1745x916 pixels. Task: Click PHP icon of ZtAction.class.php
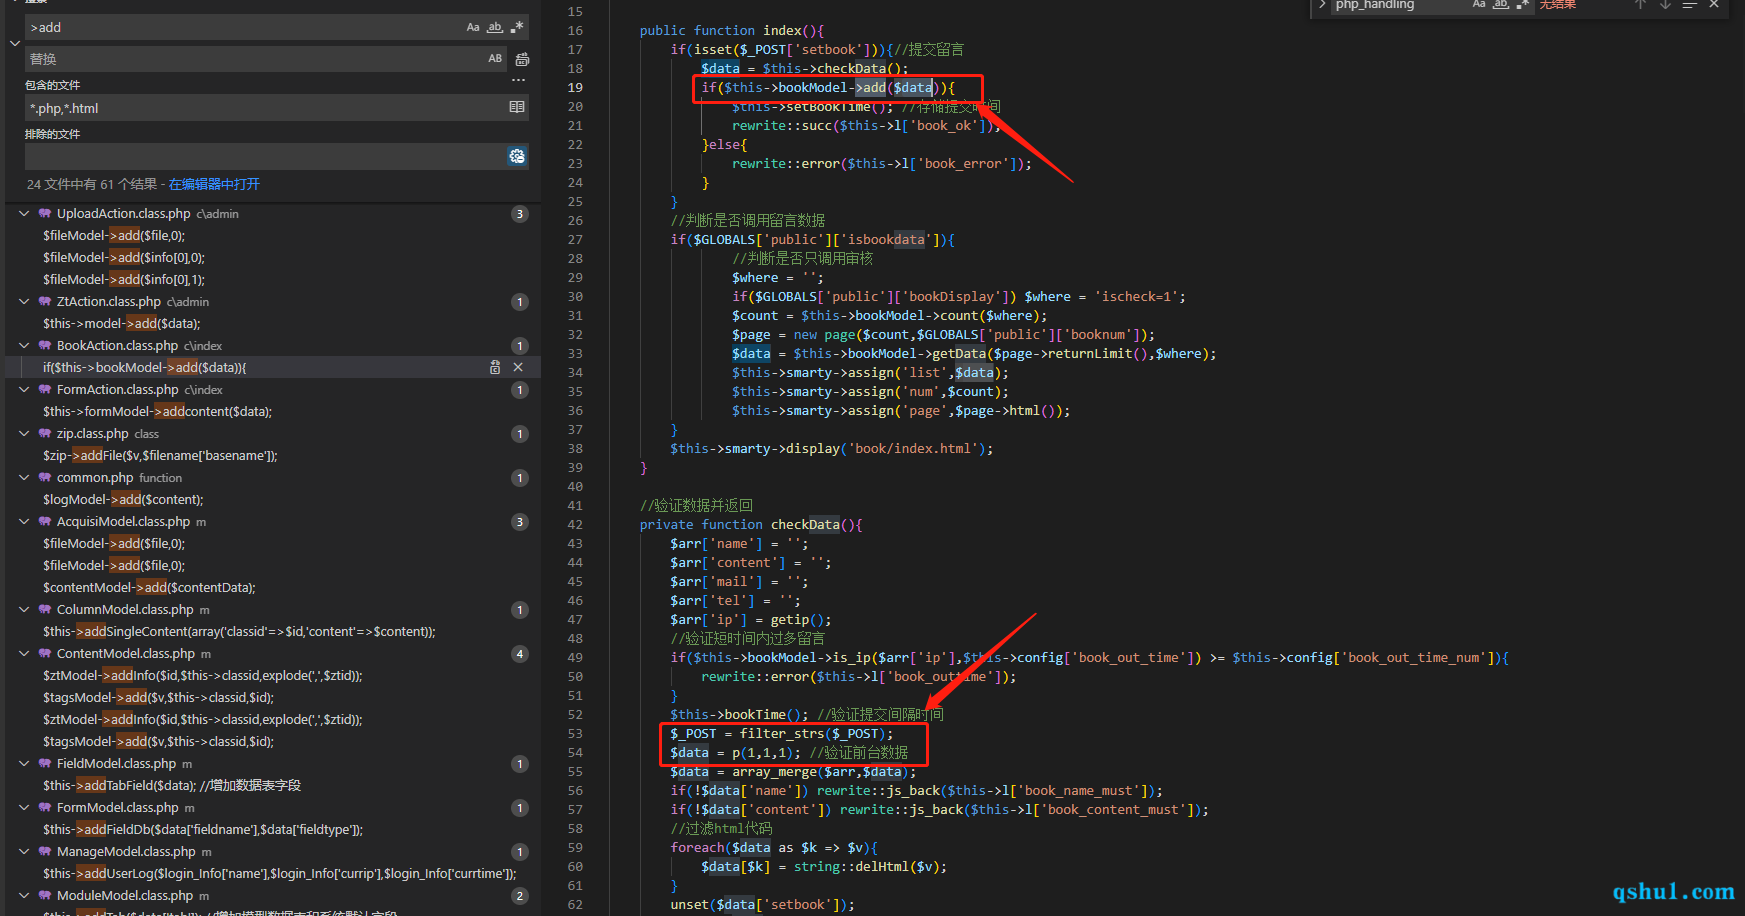pos(45,302)
